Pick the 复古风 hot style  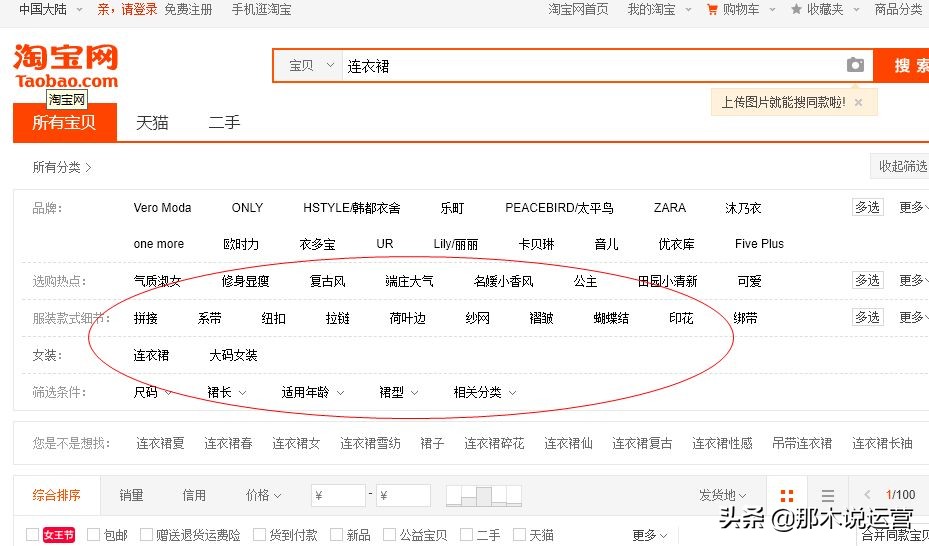[327, 281]
